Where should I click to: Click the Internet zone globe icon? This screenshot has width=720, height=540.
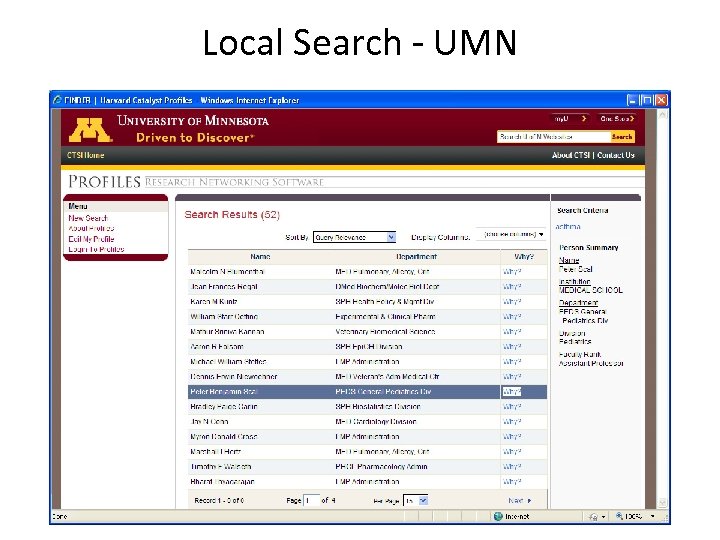(498, 517)
